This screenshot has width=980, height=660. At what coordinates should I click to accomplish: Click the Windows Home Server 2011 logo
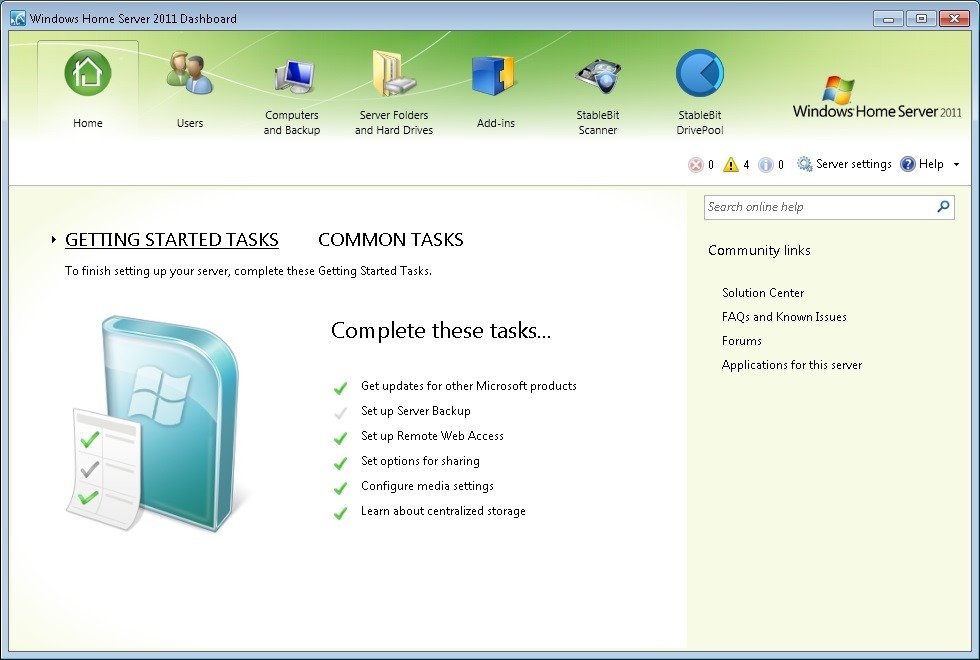(x=877, y=98)
